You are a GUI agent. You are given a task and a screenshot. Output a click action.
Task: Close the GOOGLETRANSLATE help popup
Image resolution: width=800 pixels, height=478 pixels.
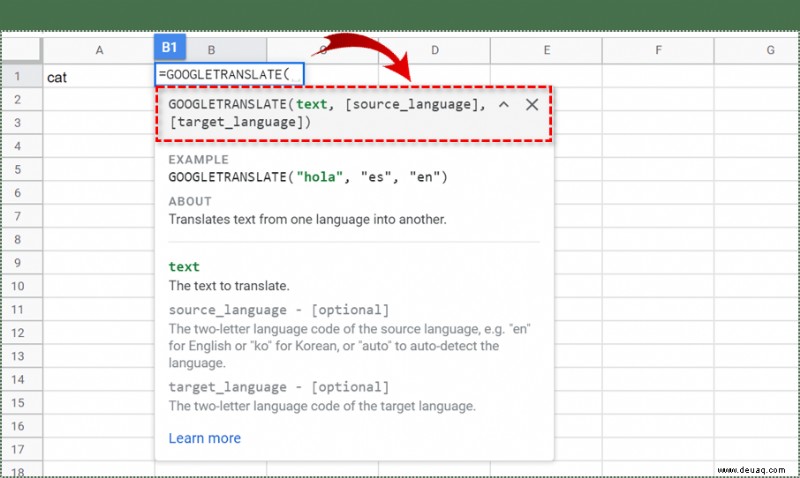click(x=532, y=105)
